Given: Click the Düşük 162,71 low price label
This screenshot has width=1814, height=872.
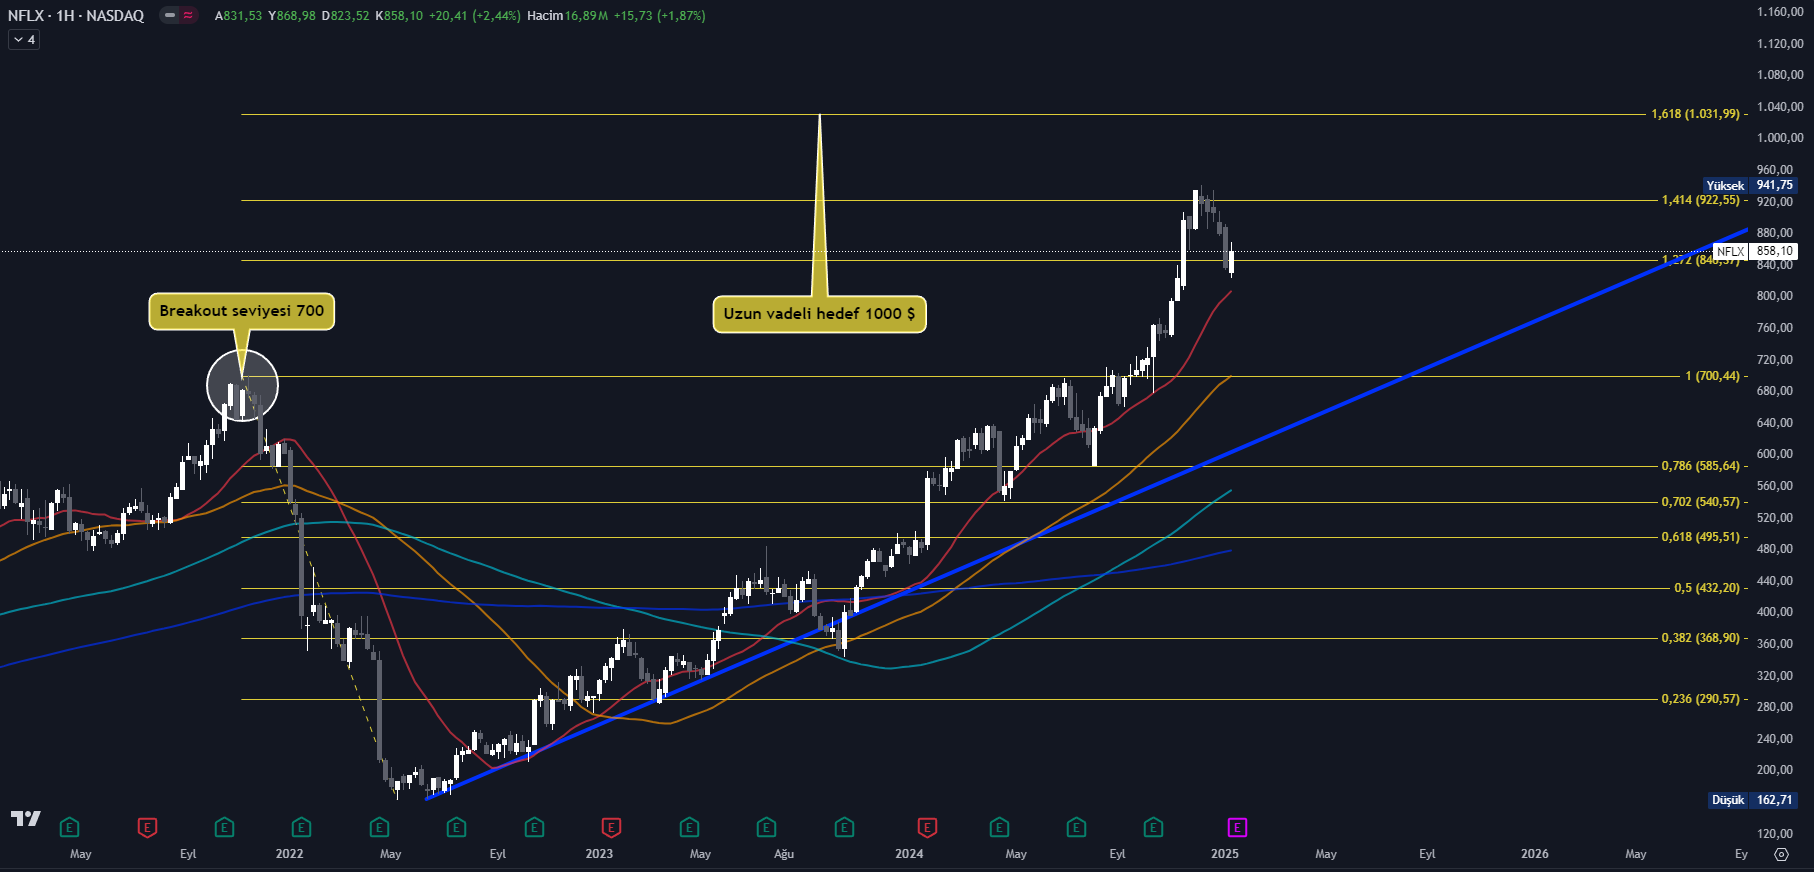Looking at the screenshot, I should pyautogui.click(x=1753, y=800).
